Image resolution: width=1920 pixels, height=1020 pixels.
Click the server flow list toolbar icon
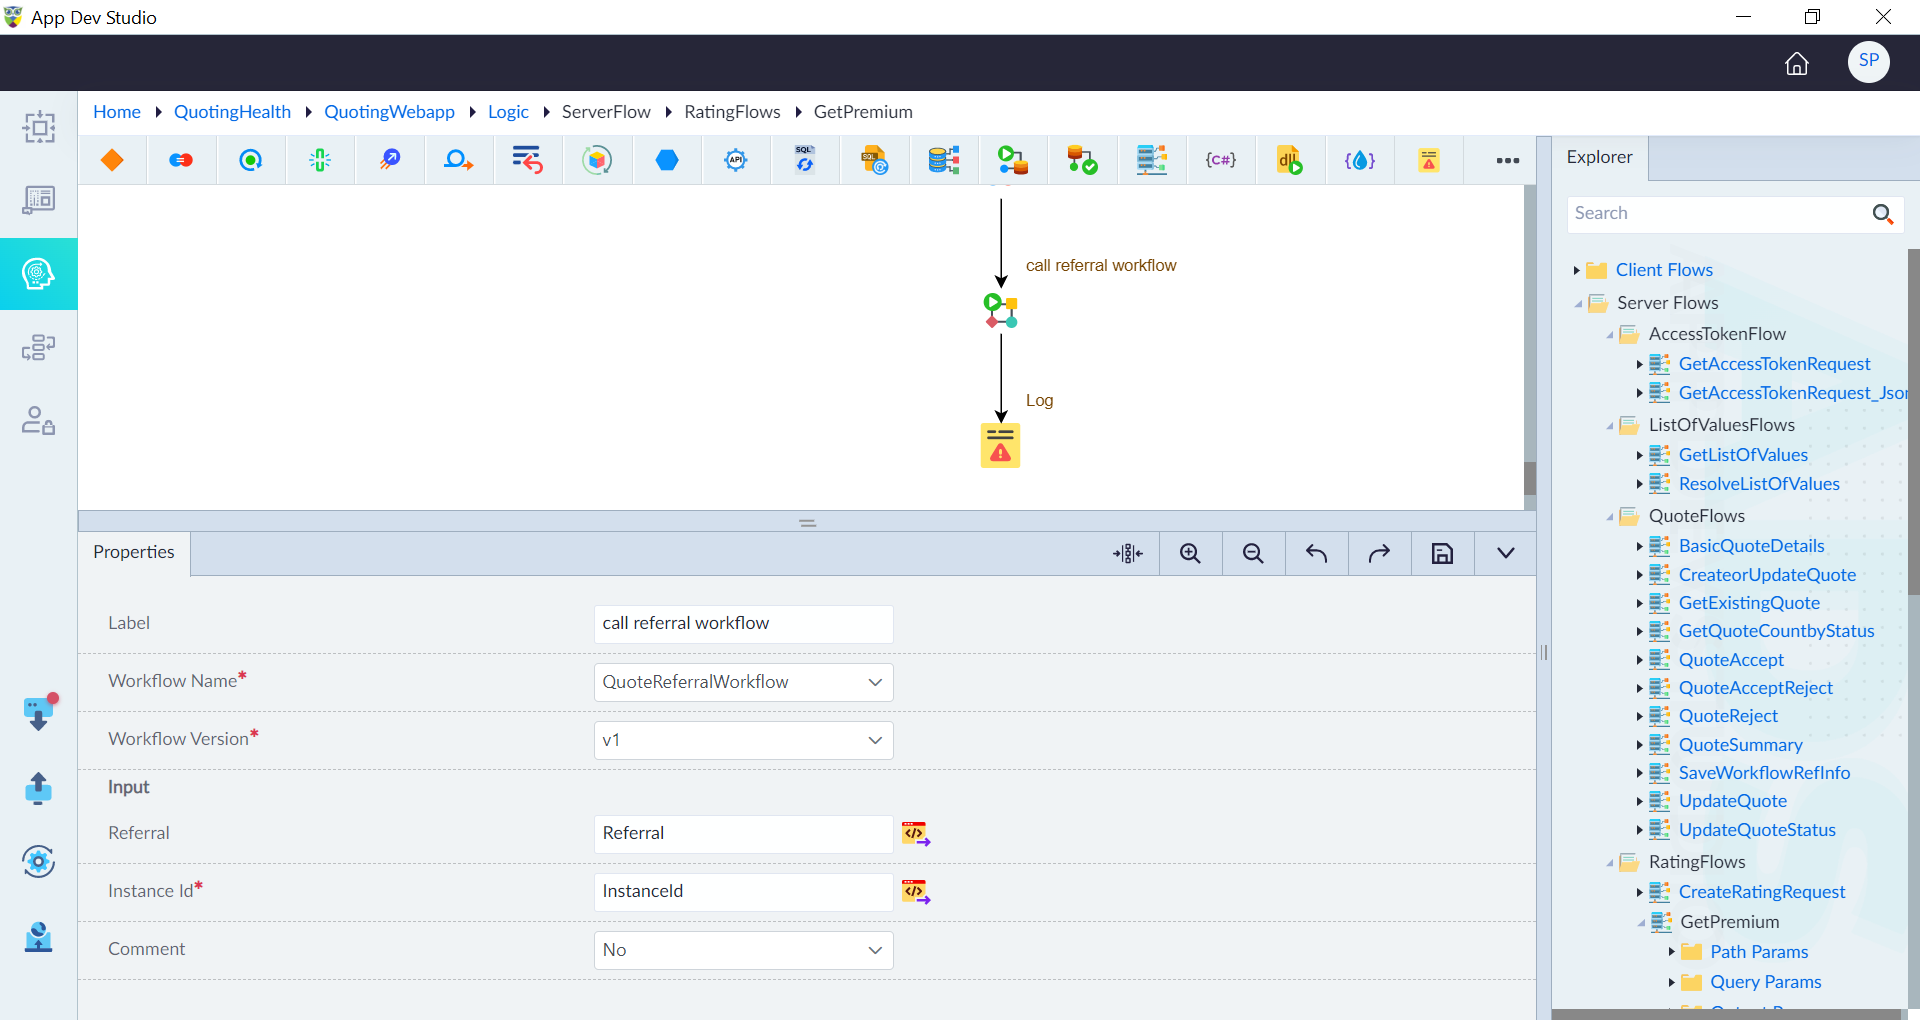1152,160
